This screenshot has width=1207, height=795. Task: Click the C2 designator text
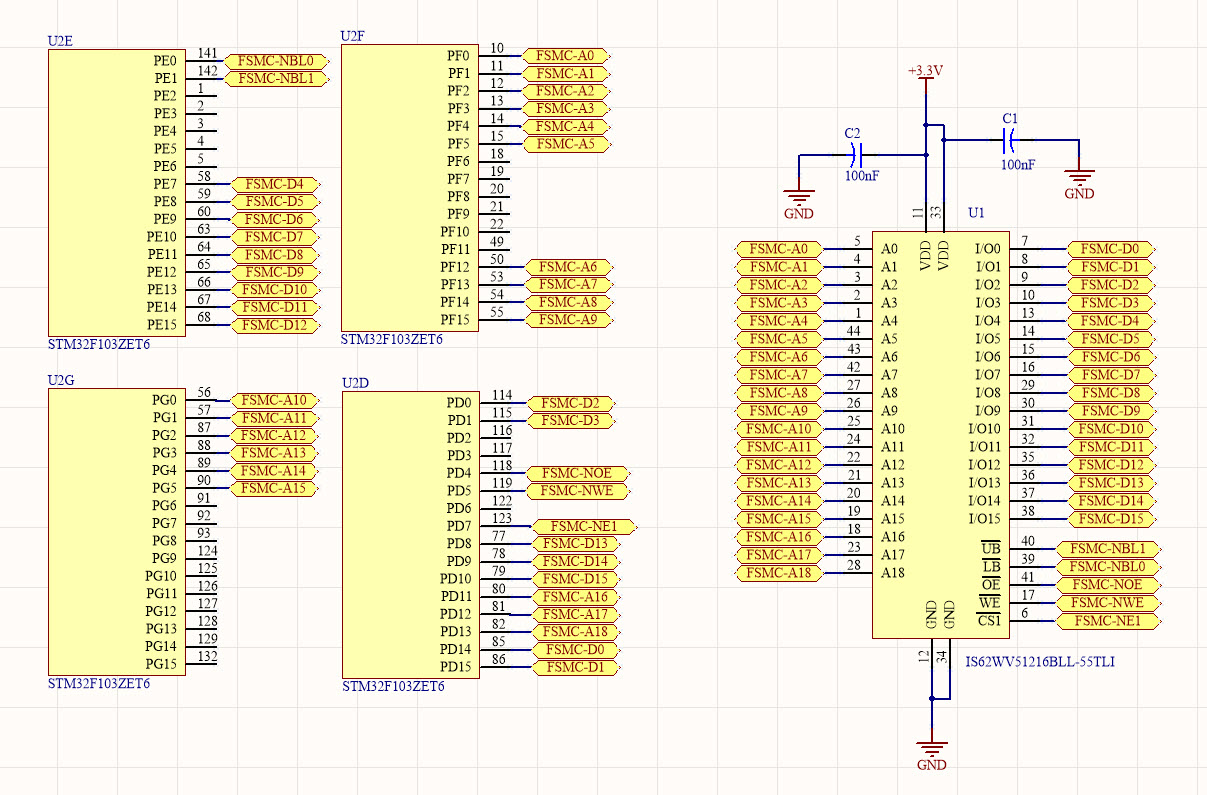[853, 133]
